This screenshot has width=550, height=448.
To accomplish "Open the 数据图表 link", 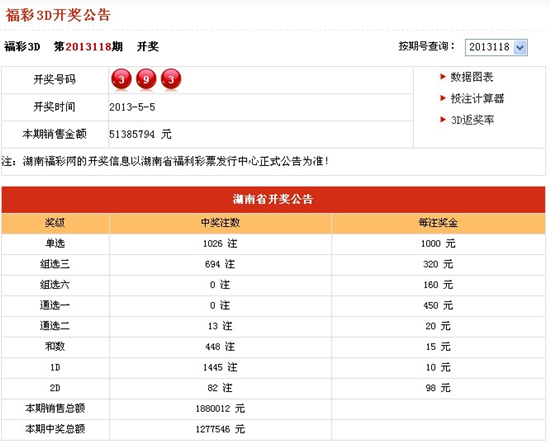I will point(472,77).
